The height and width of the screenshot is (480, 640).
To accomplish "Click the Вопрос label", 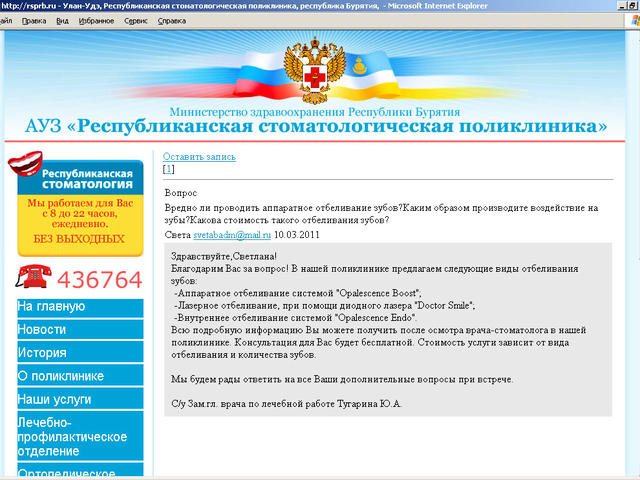I will tap(181, 193).
